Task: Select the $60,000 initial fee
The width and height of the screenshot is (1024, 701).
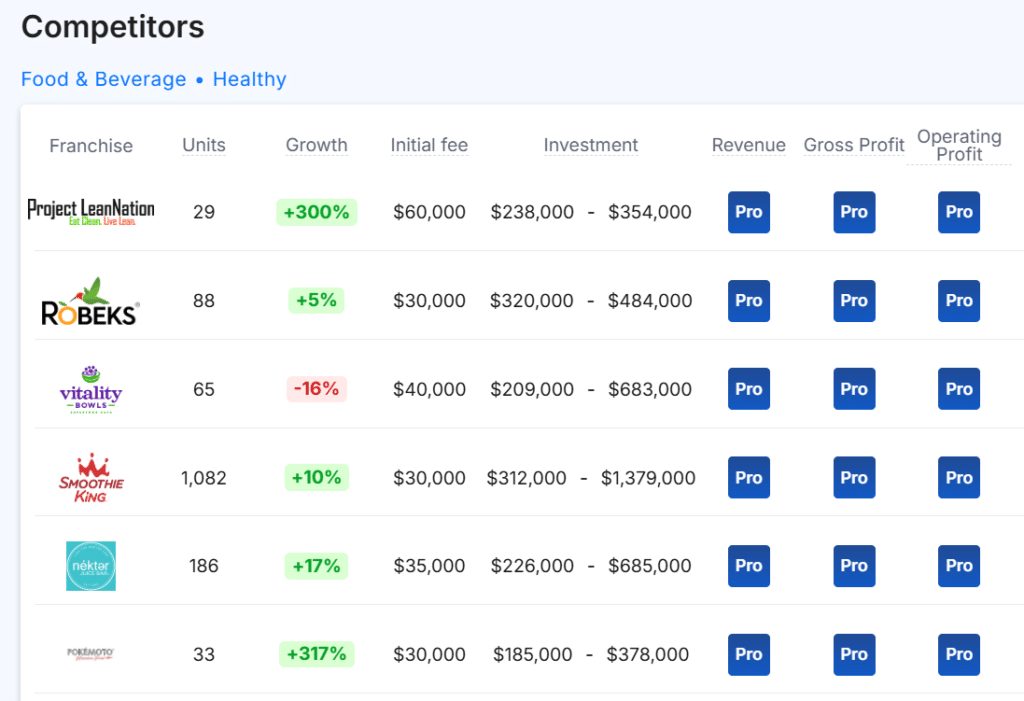Action: [x=429, y=212]
